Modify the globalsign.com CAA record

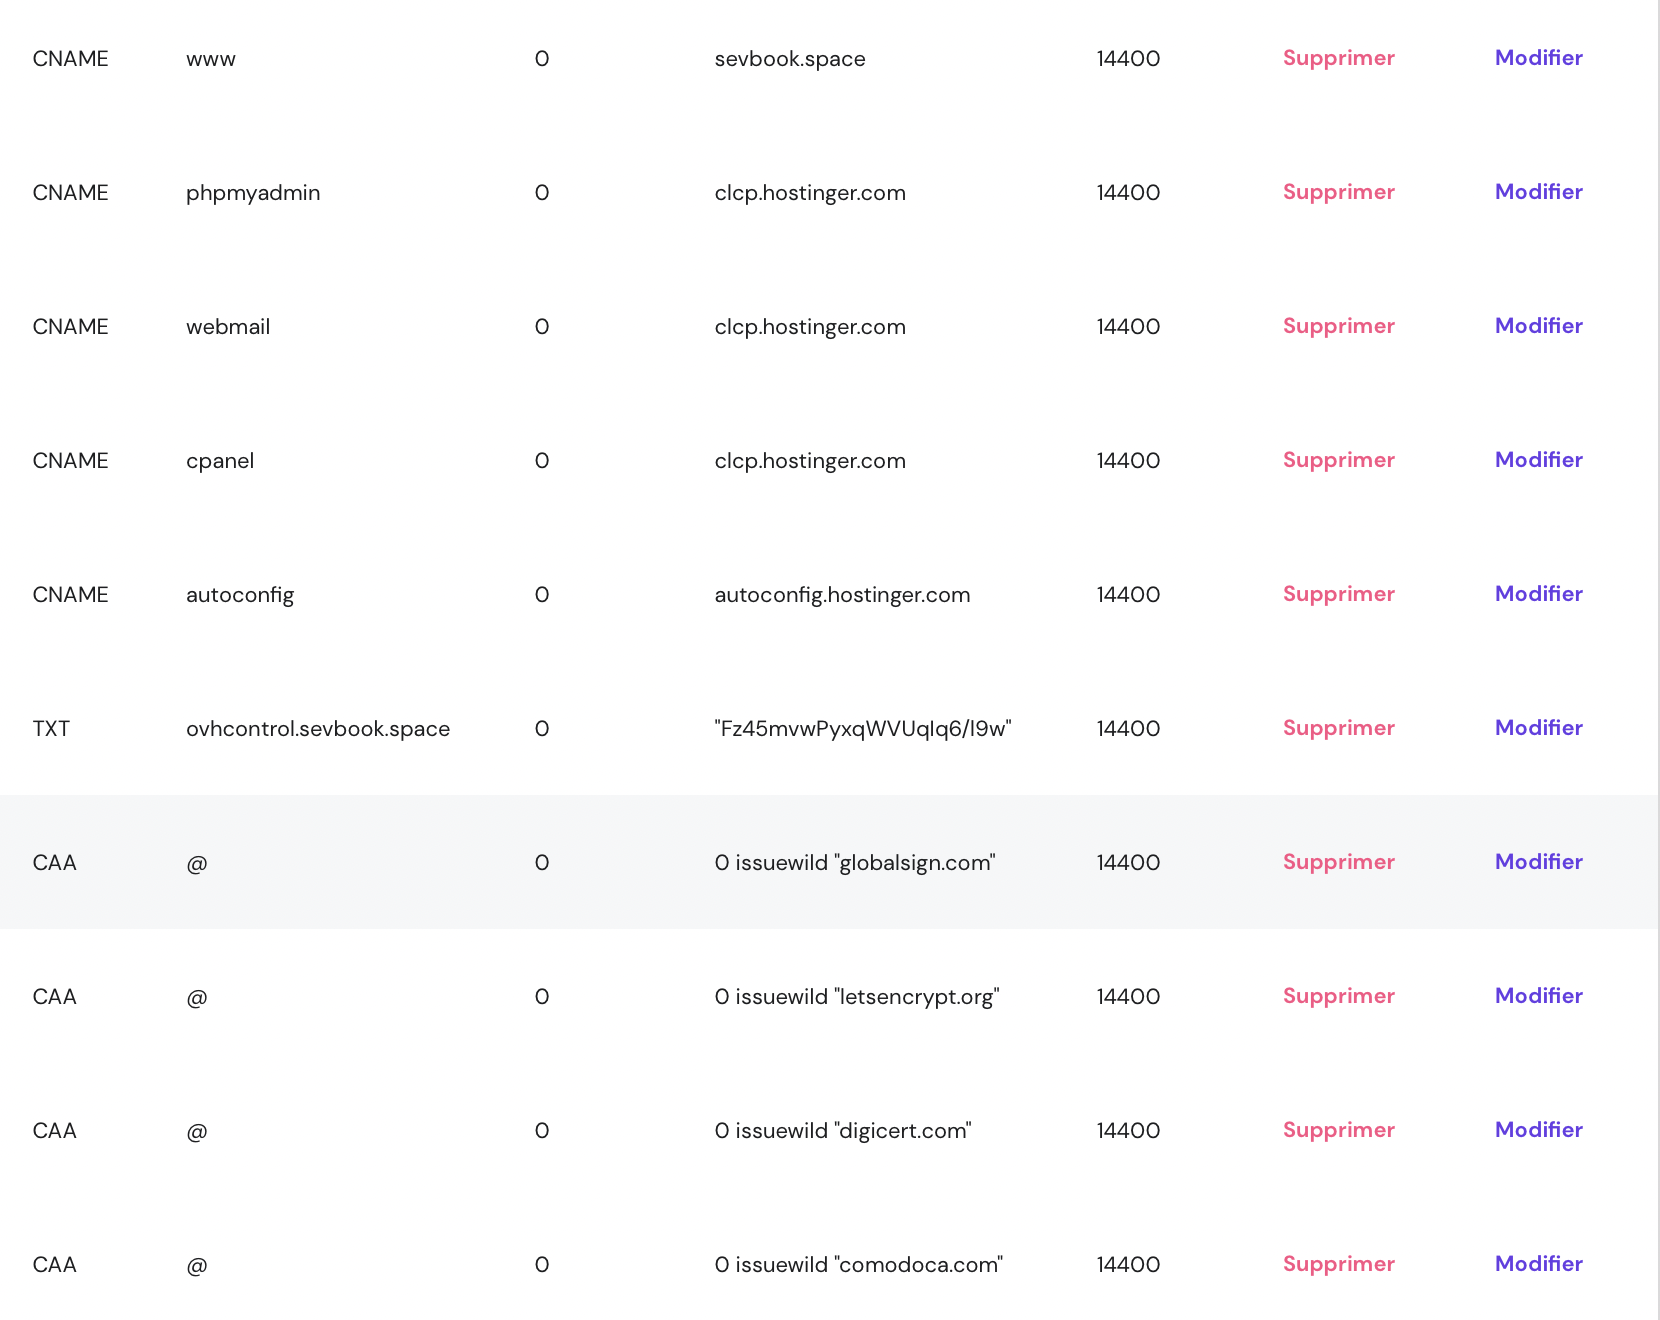pos(1538,862)
